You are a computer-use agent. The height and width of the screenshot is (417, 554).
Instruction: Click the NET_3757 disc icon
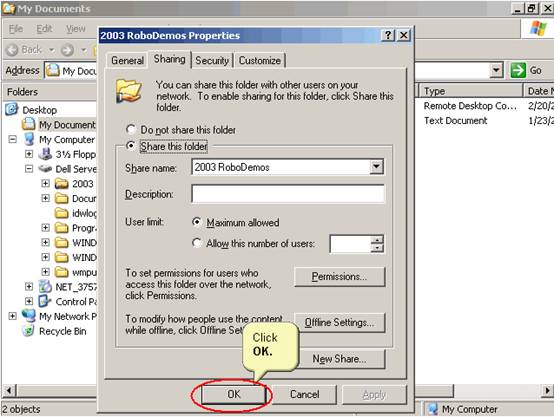(45, 287)
